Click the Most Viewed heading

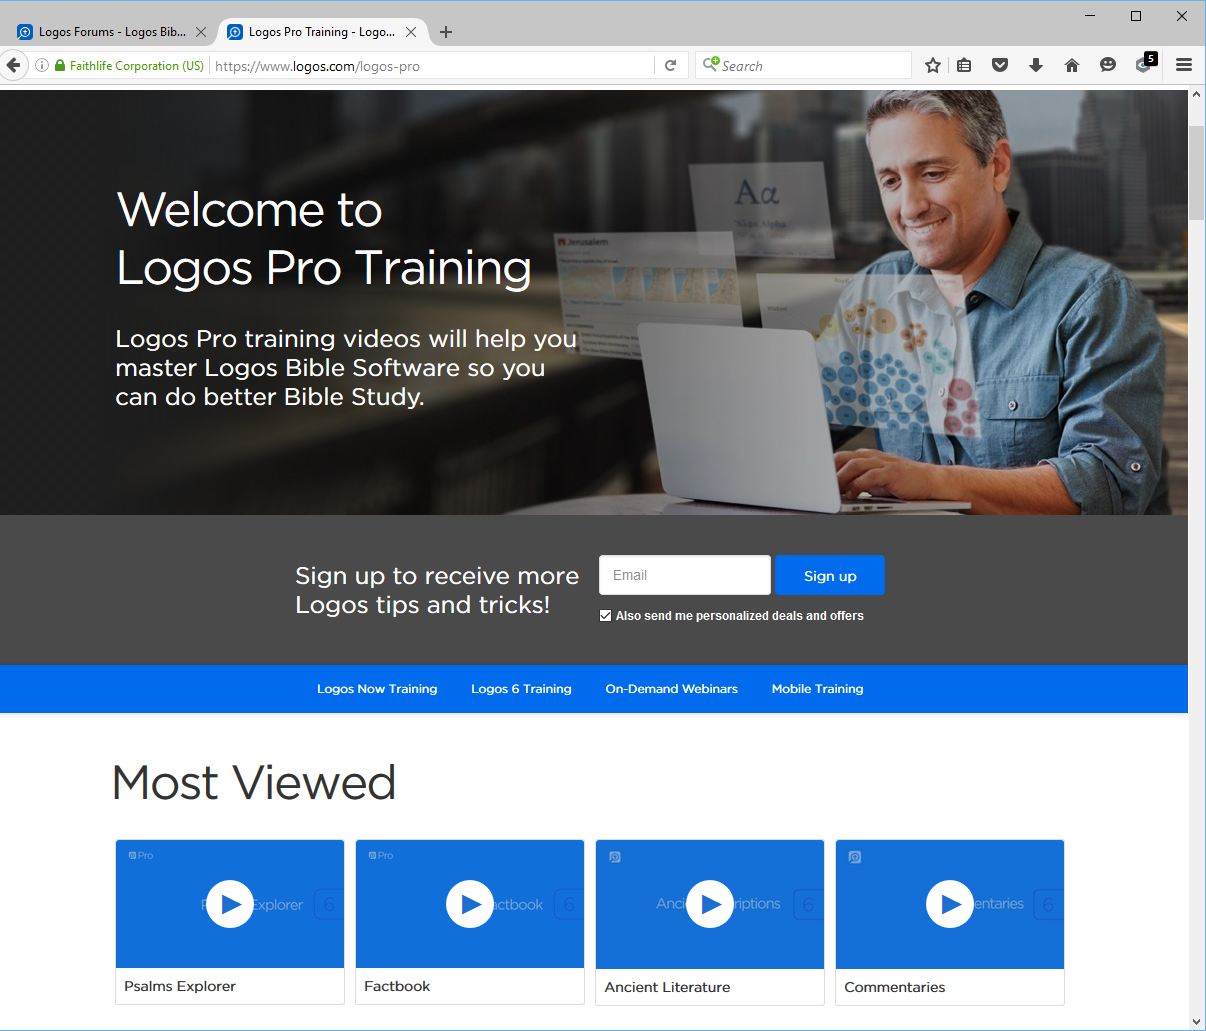254,782
